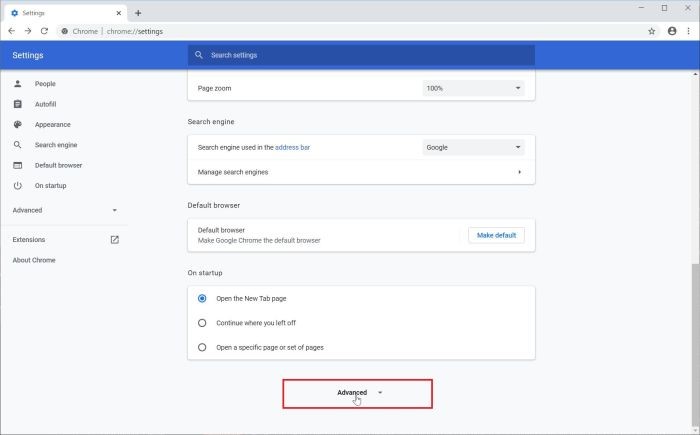Go to Search engine section in sidebar
The height and width of the screenshot is (435, 700).
(56, 145)
